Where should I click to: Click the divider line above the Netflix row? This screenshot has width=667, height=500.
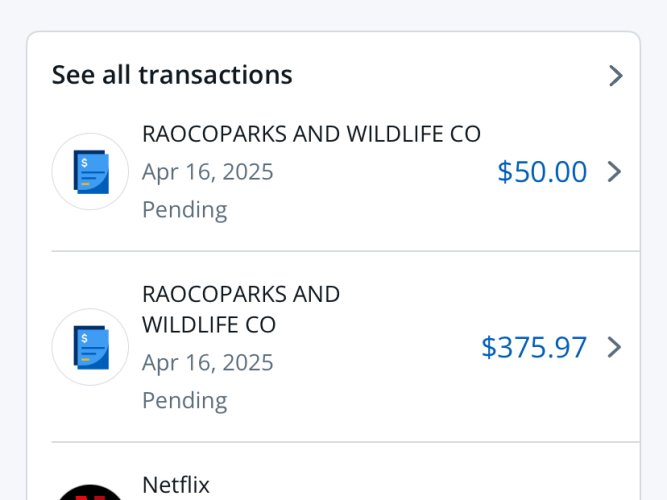point(346,442)
